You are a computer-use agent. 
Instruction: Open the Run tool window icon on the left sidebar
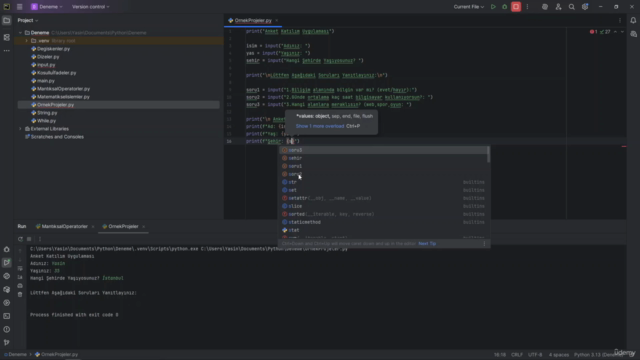[7, 262]
